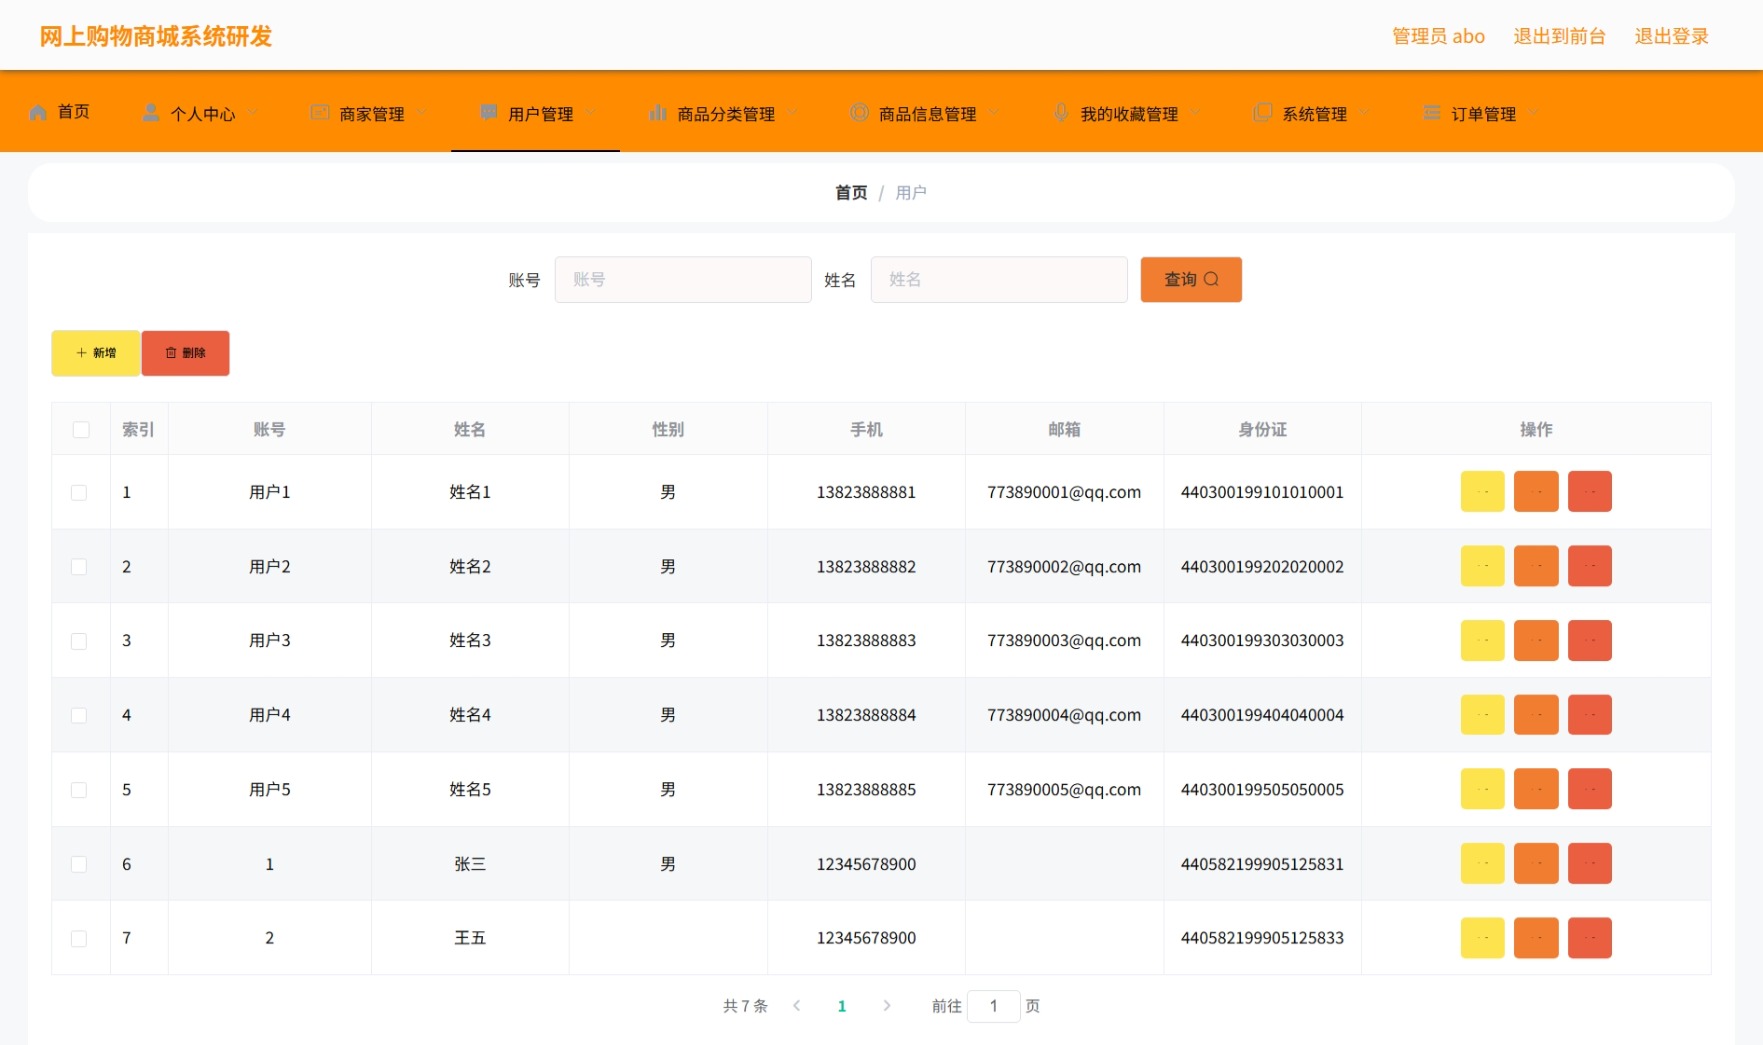Image resolution: width=1763 pixels, height=1045 pixels.
Task: Select page number 1 in pagination
Action: tap(842, 1006)
